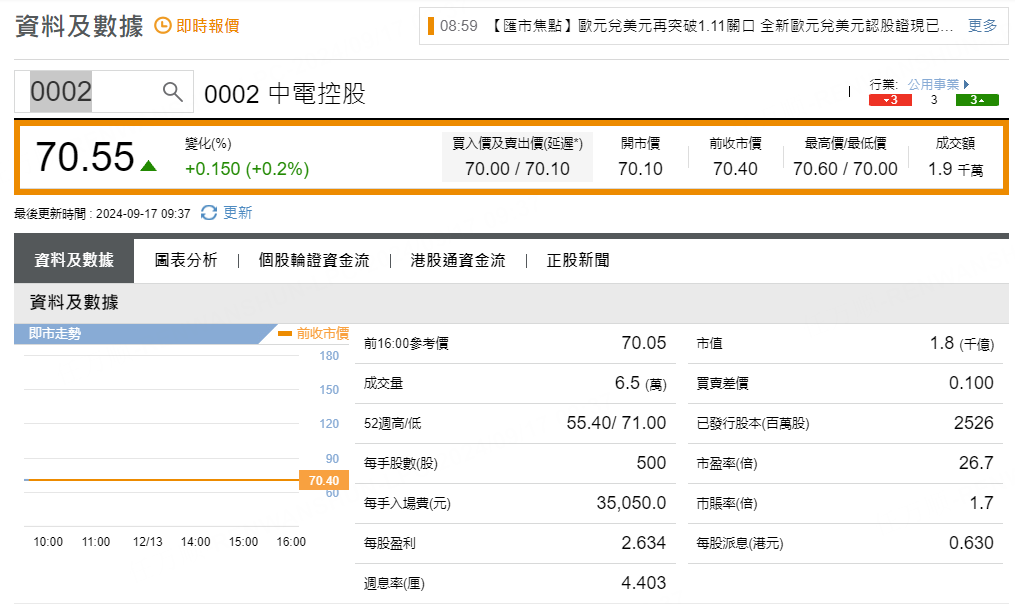Click the news timestamp 08:59
1015x604 pixels.
click(x=458, y=26)
